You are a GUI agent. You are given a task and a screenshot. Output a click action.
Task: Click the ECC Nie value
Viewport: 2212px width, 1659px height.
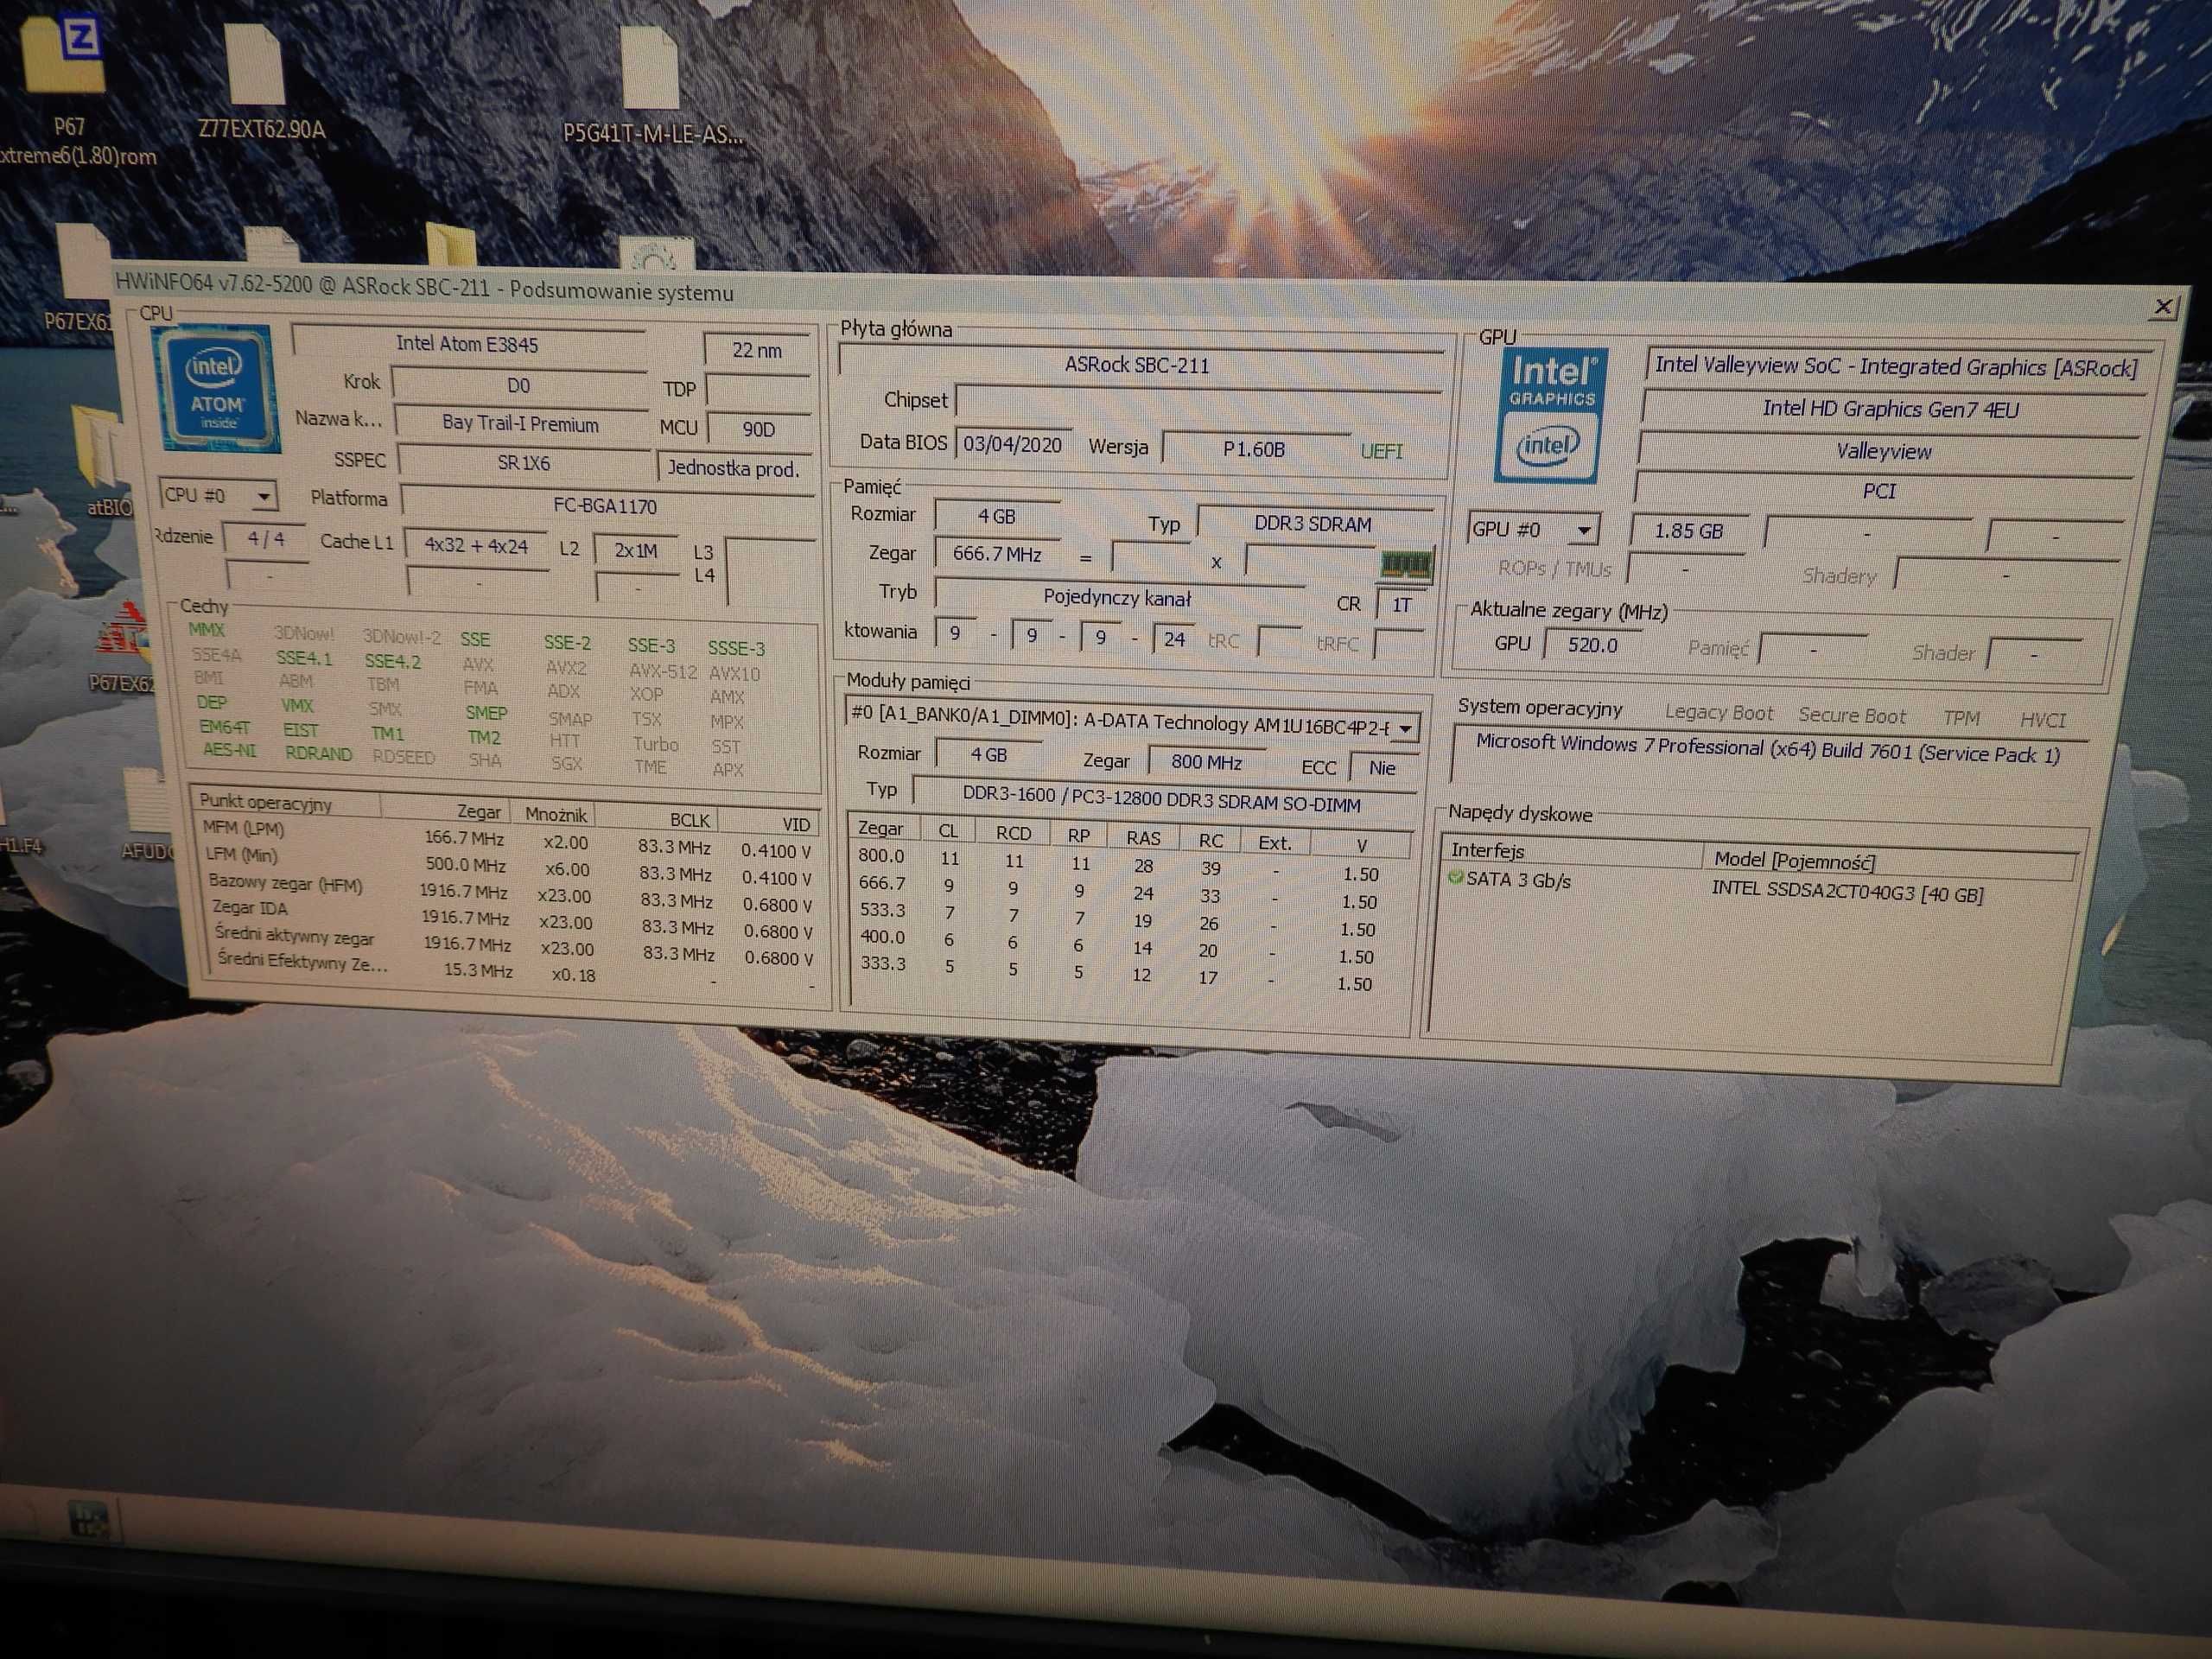point(1382,768)
